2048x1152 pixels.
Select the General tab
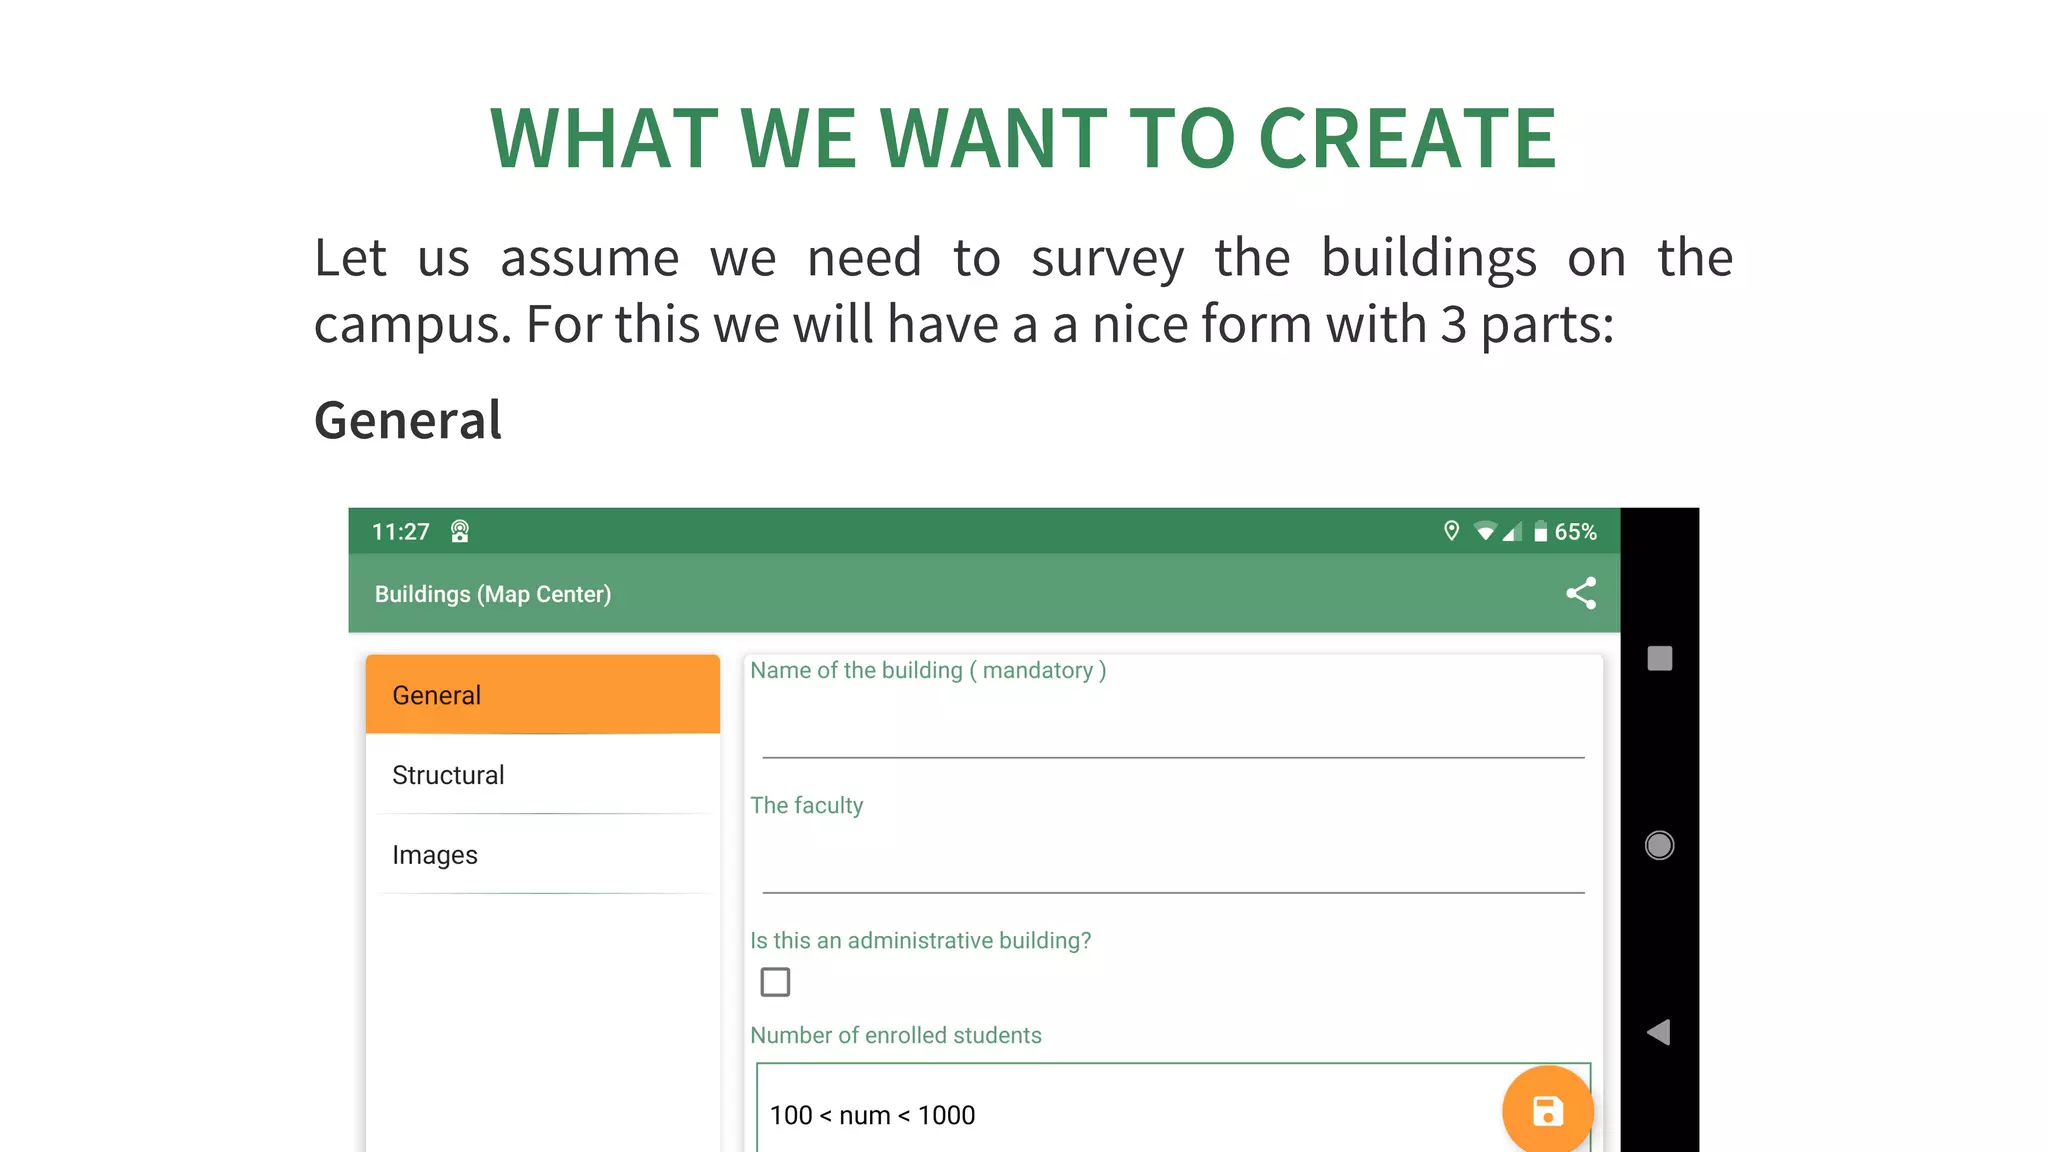pyautogui.click(x=543, y=695)
